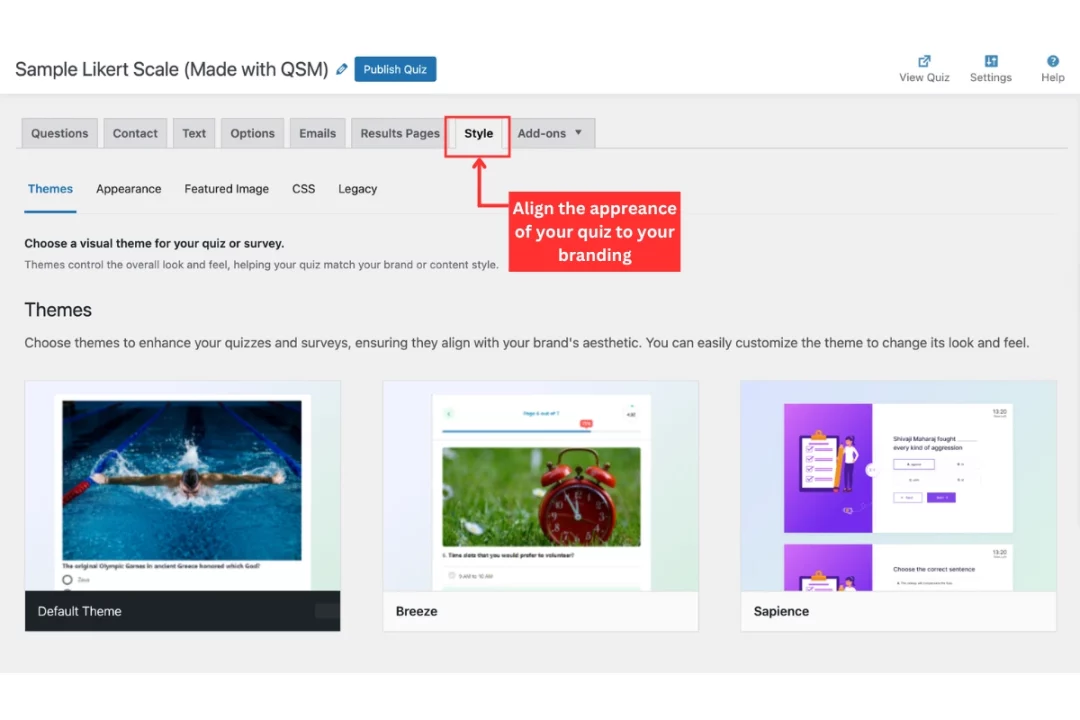This screenshot has width=1080, height=720.
Task: Open the CSS sub-tab
Action: [303, 188]
